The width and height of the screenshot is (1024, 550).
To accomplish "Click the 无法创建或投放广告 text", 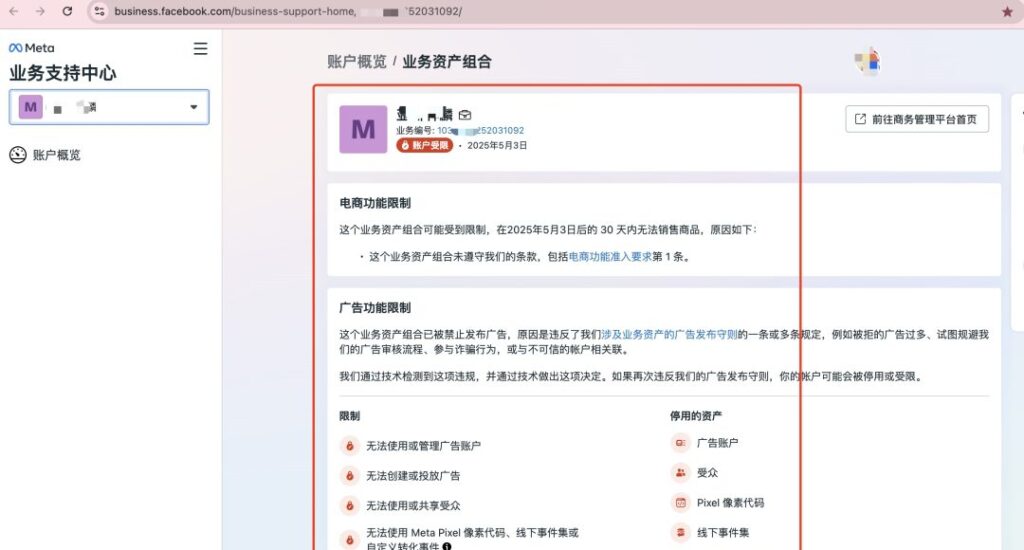I will point(413,476).
